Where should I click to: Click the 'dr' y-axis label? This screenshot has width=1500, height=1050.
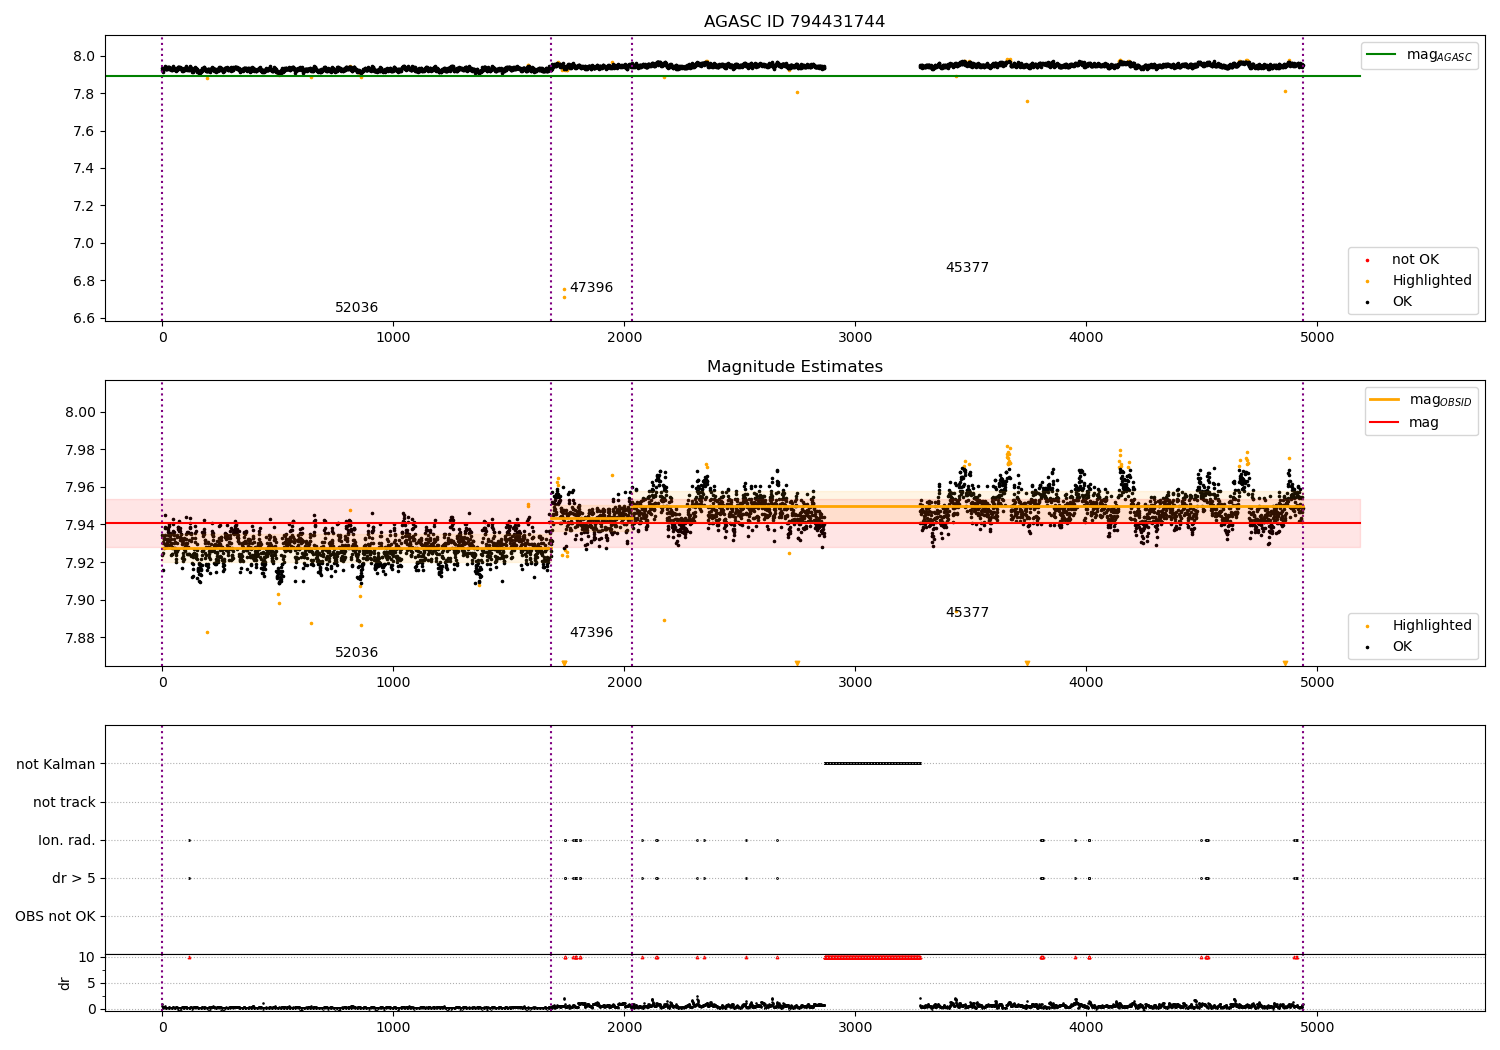[x=65, y=983]
